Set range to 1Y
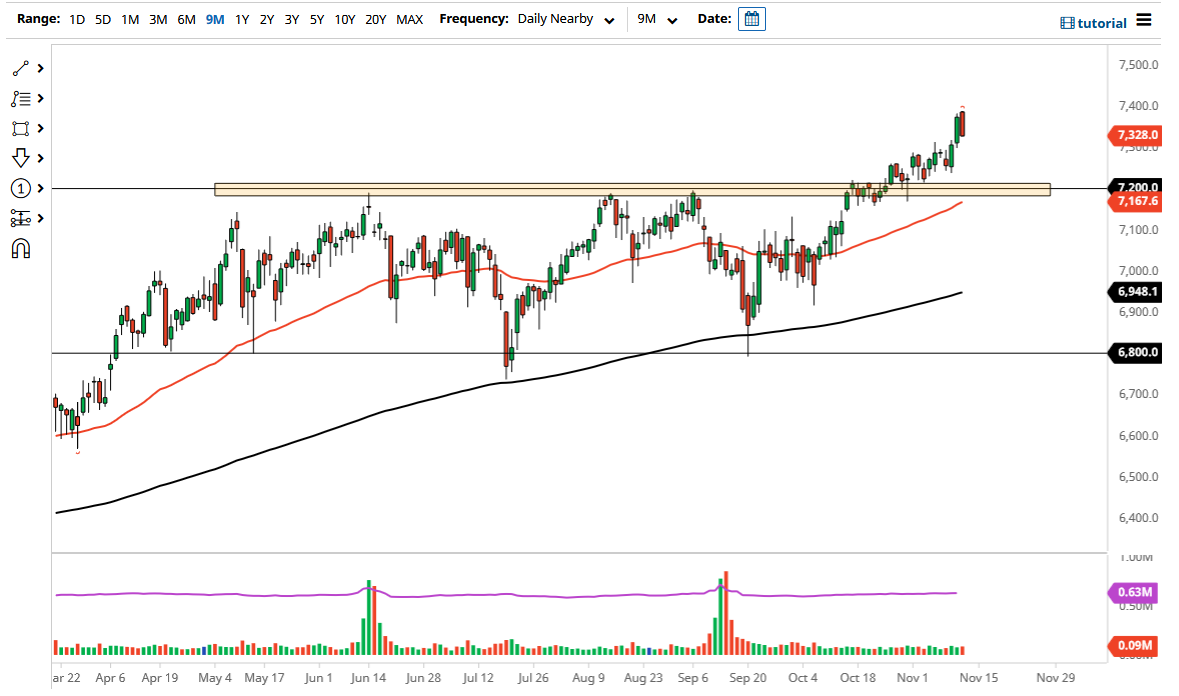1179x696 pixels. point(241,20)
